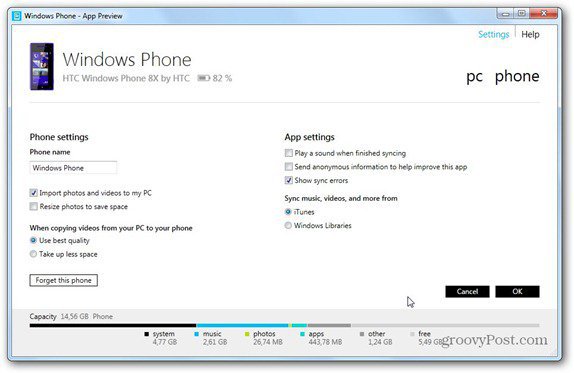Click the 'Windows Phone' large heading

click(x=127, y=60)
